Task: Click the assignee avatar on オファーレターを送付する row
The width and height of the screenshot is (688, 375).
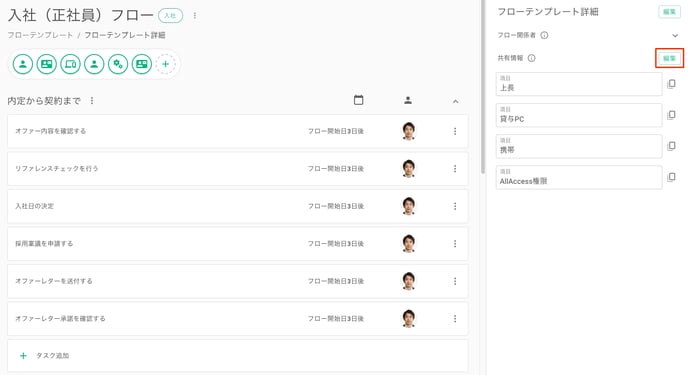Action: pos(408,281)
